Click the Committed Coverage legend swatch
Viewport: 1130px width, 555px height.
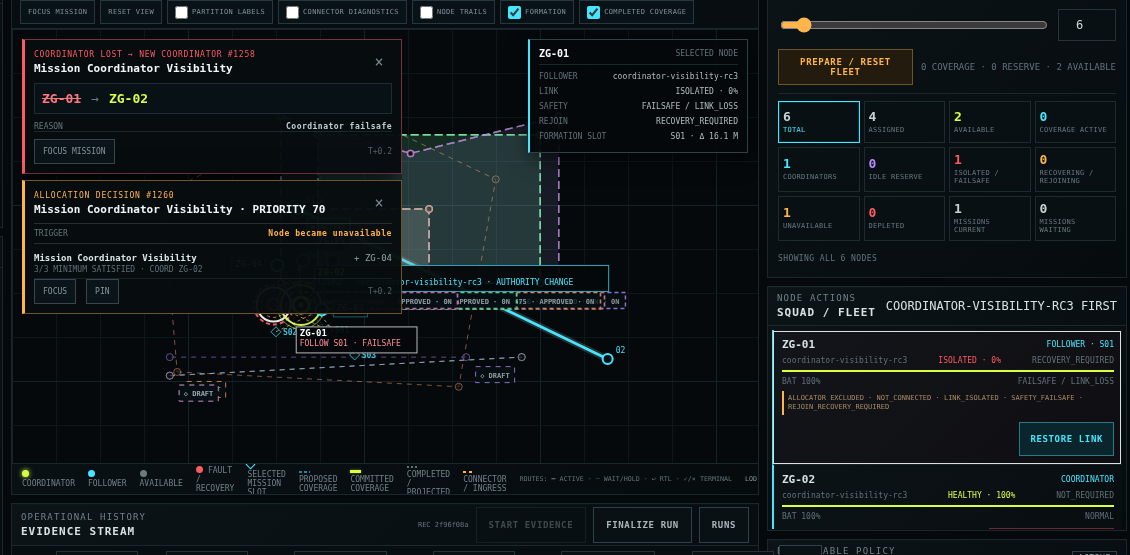(x=355, y=471)
